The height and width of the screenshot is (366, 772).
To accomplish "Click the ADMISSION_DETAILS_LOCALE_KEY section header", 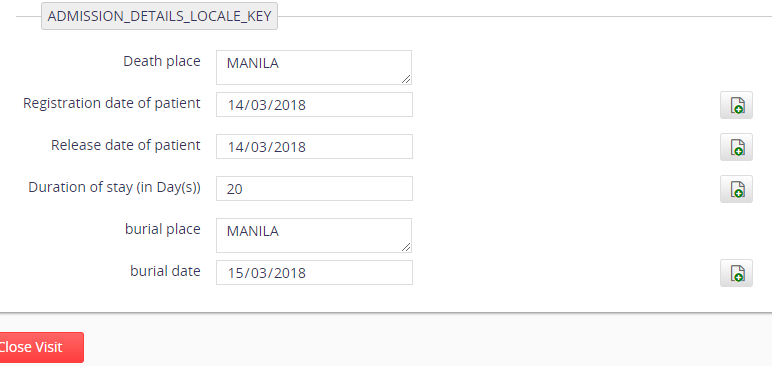I will pyautogui.click(x=160, y=16).
